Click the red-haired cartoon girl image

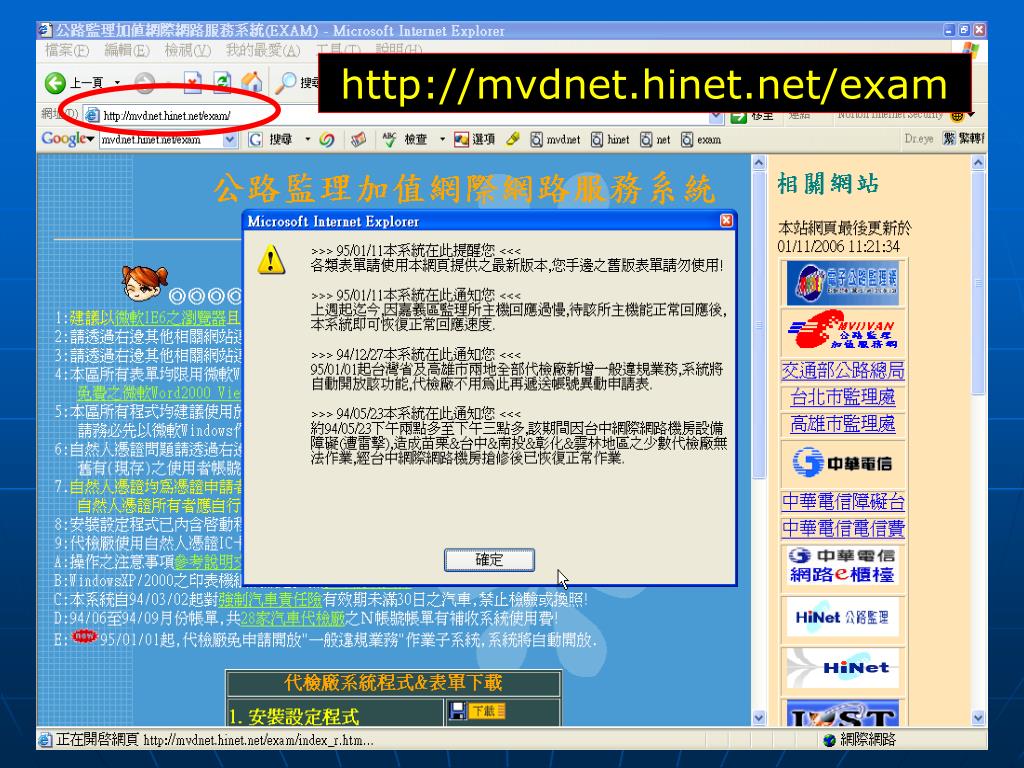pyautogui.click(x=144, y=283)
